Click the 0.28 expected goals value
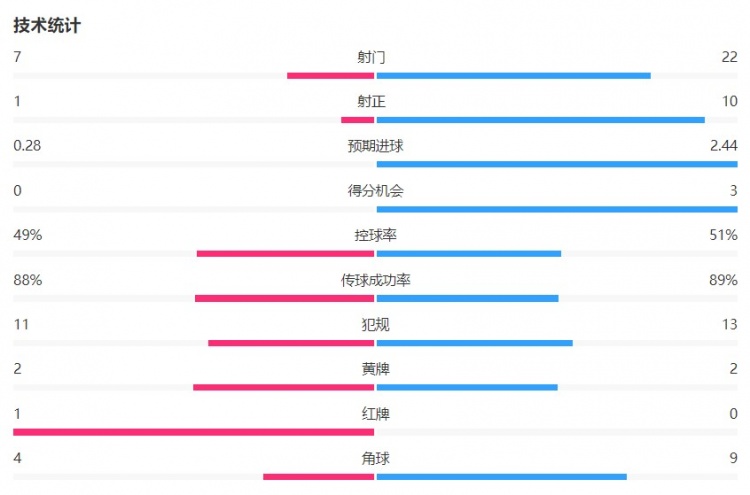750x495 pixels. coord(27,146)
